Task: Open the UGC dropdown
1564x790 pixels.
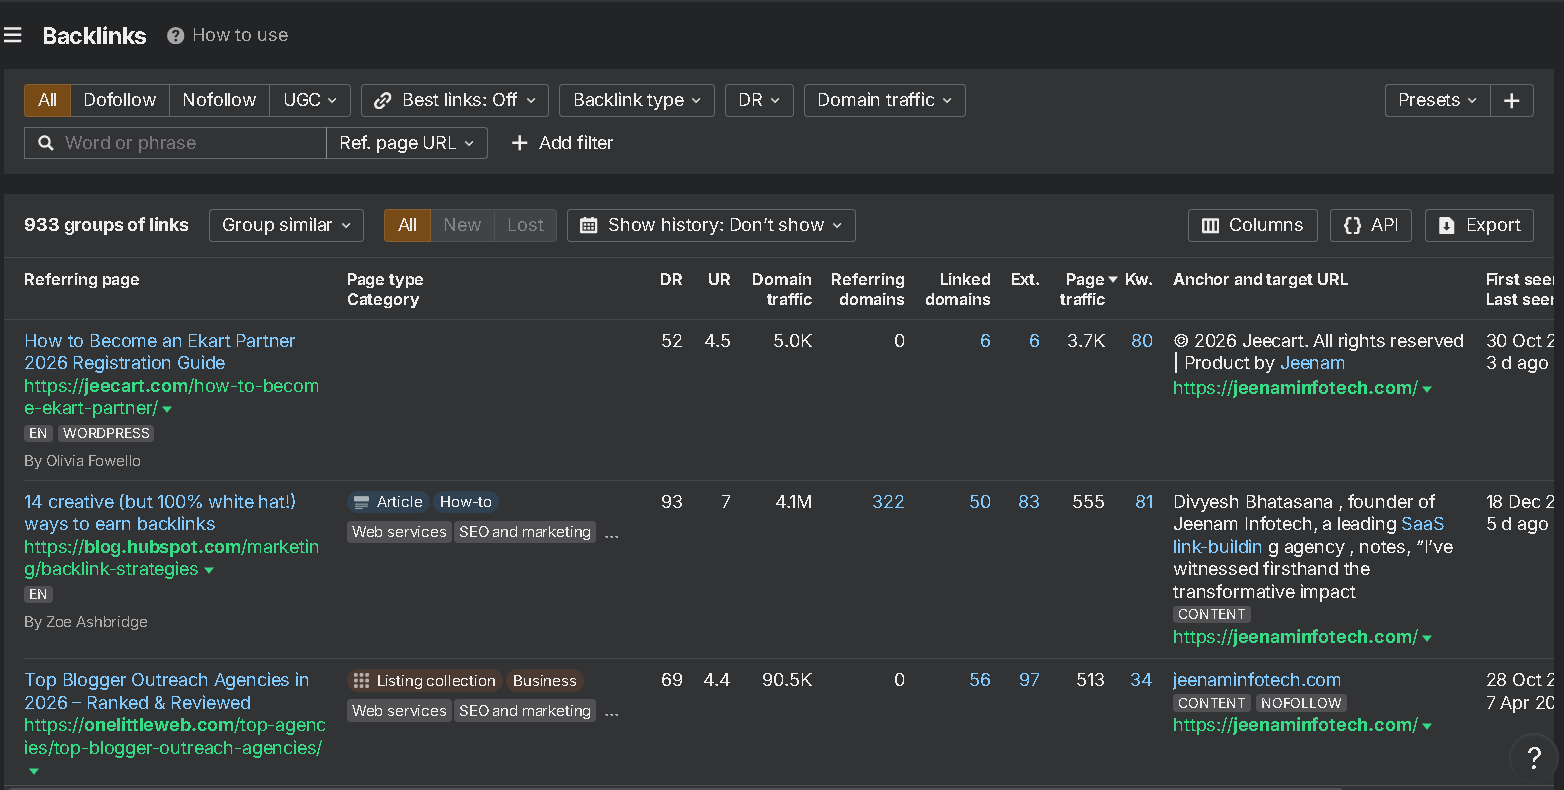Action: [x=310, y=100]
